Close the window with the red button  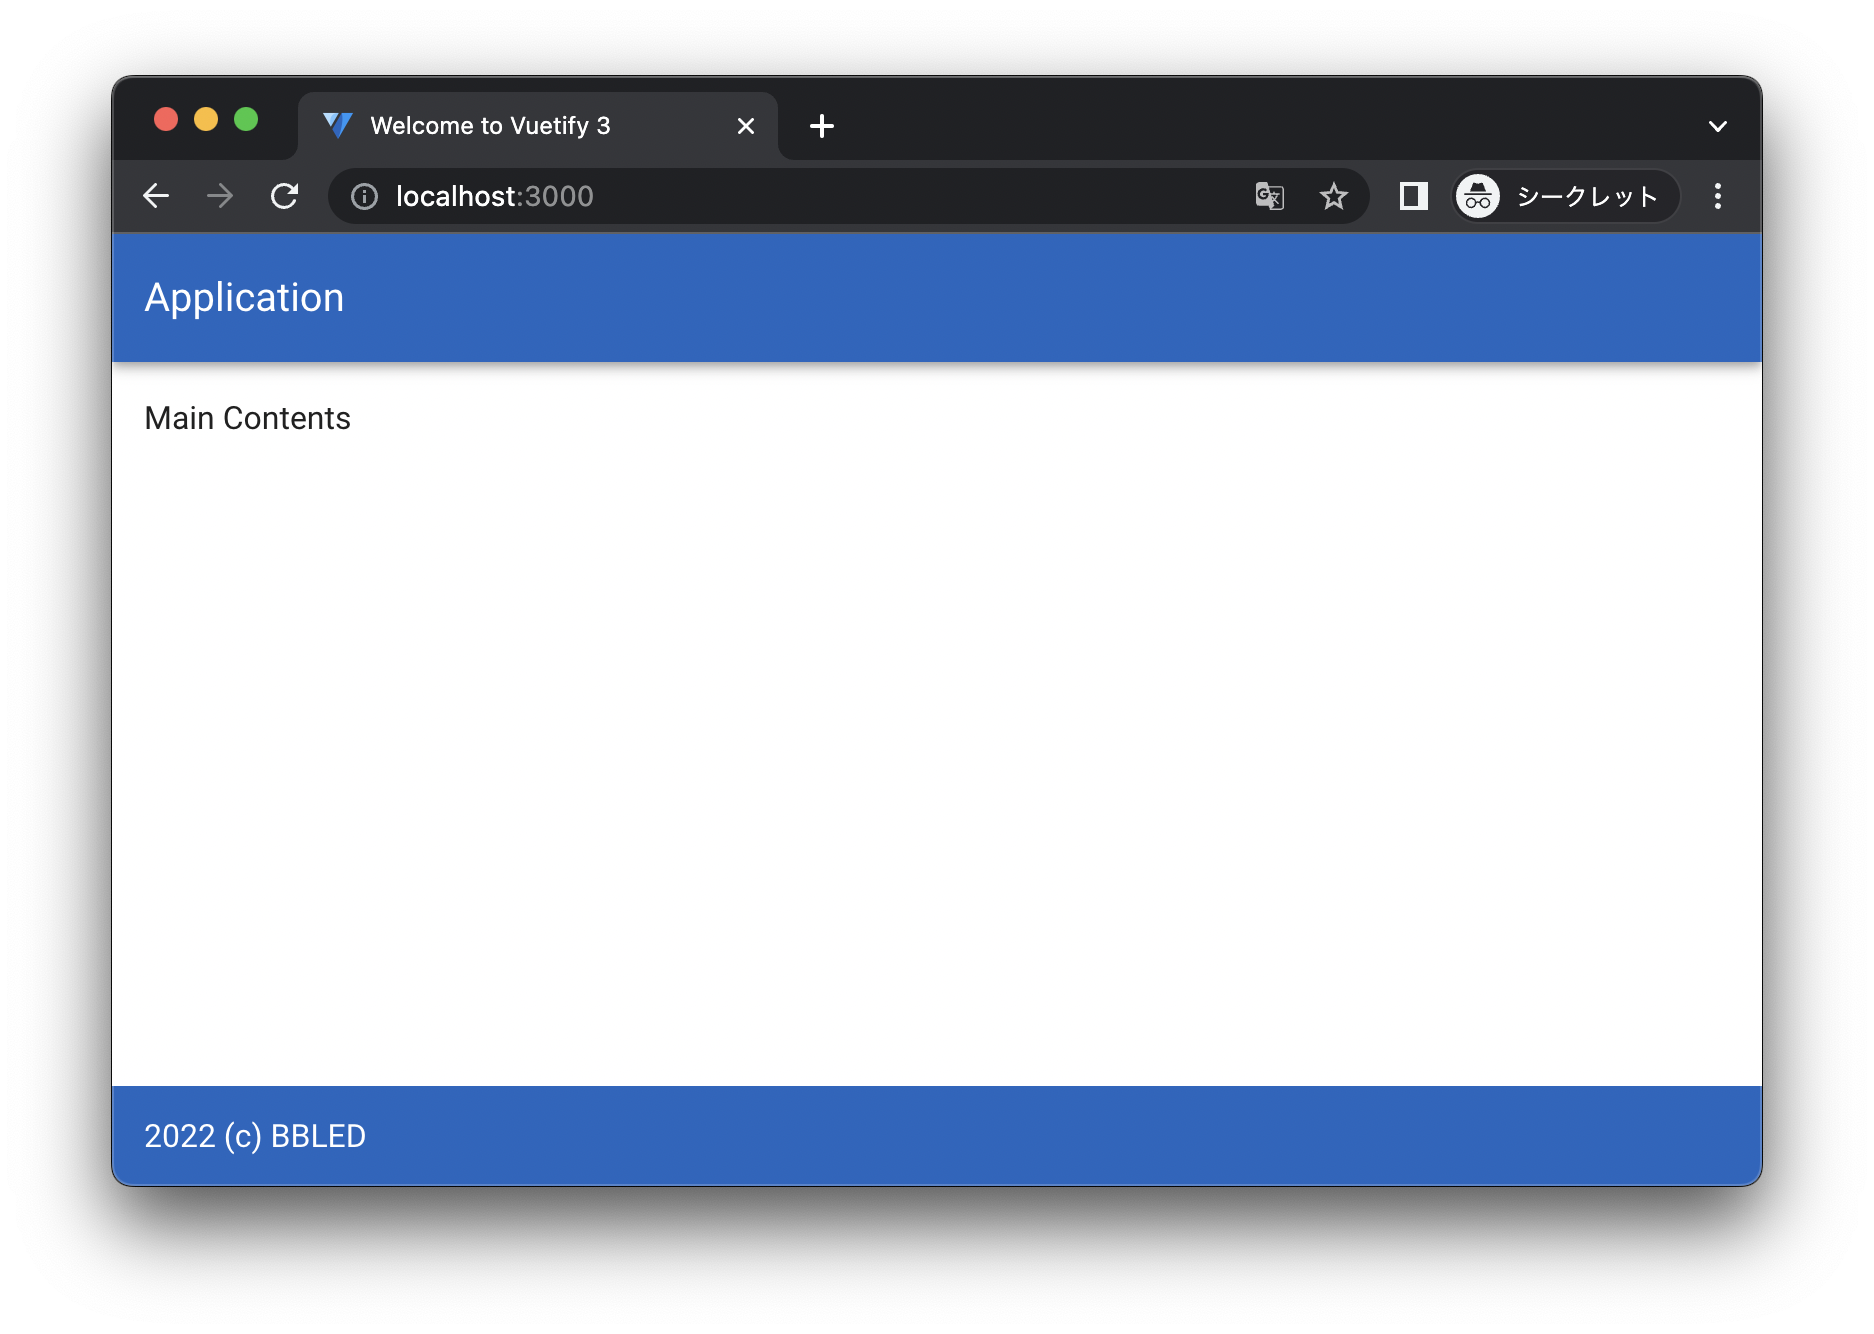(x=166, y=120)
